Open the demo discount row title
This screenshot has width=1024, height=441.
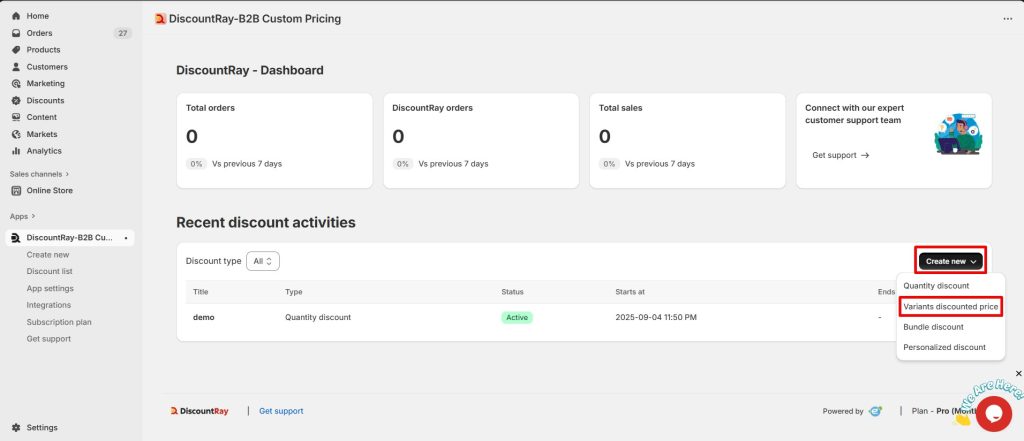204,318
